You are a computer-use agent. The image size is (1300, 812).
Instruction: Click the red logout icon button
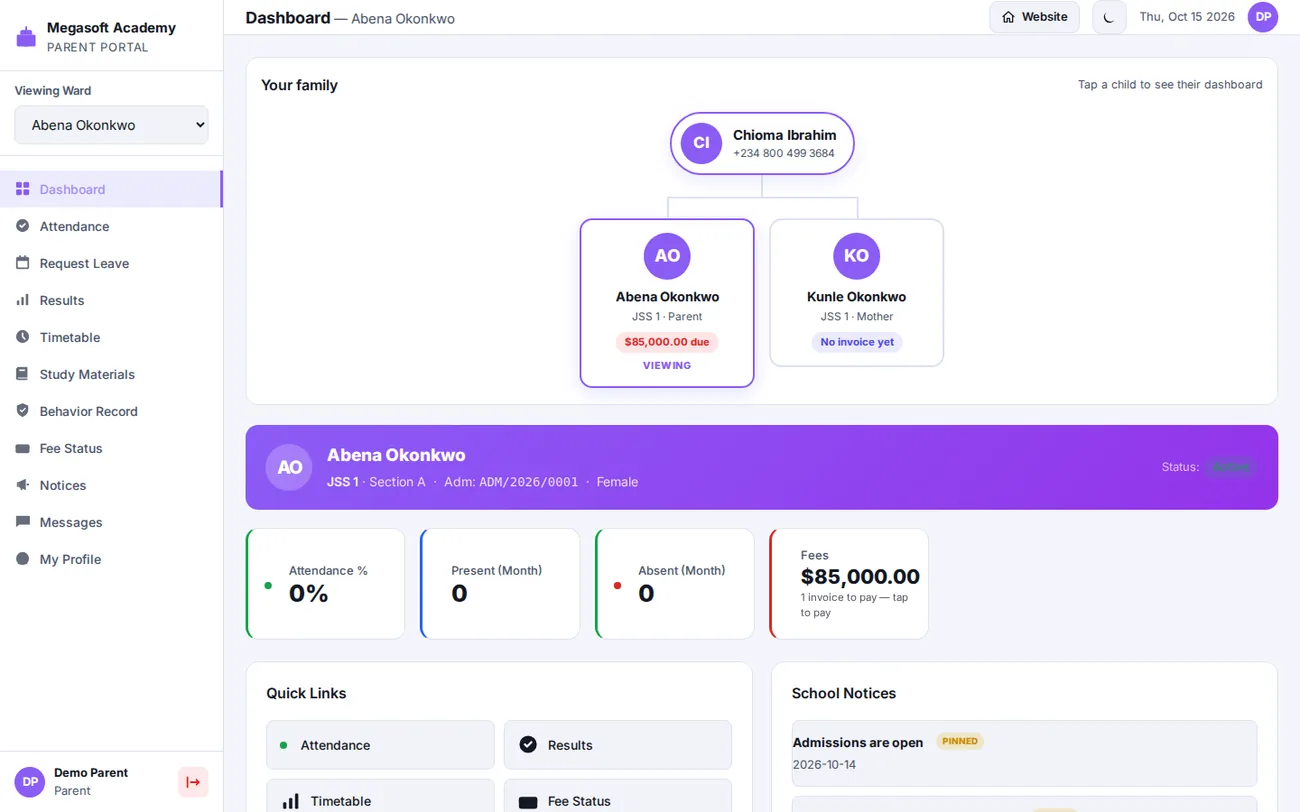tap(193, 782)
